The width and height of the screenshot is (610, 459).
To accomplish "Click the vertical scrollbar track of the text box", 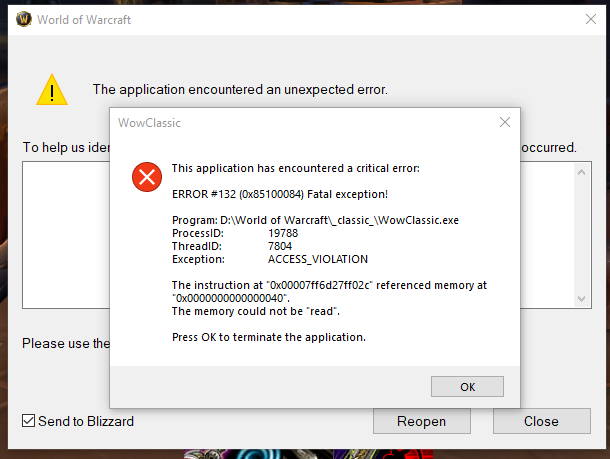I will pyautogui.click(x=583, y=235).
